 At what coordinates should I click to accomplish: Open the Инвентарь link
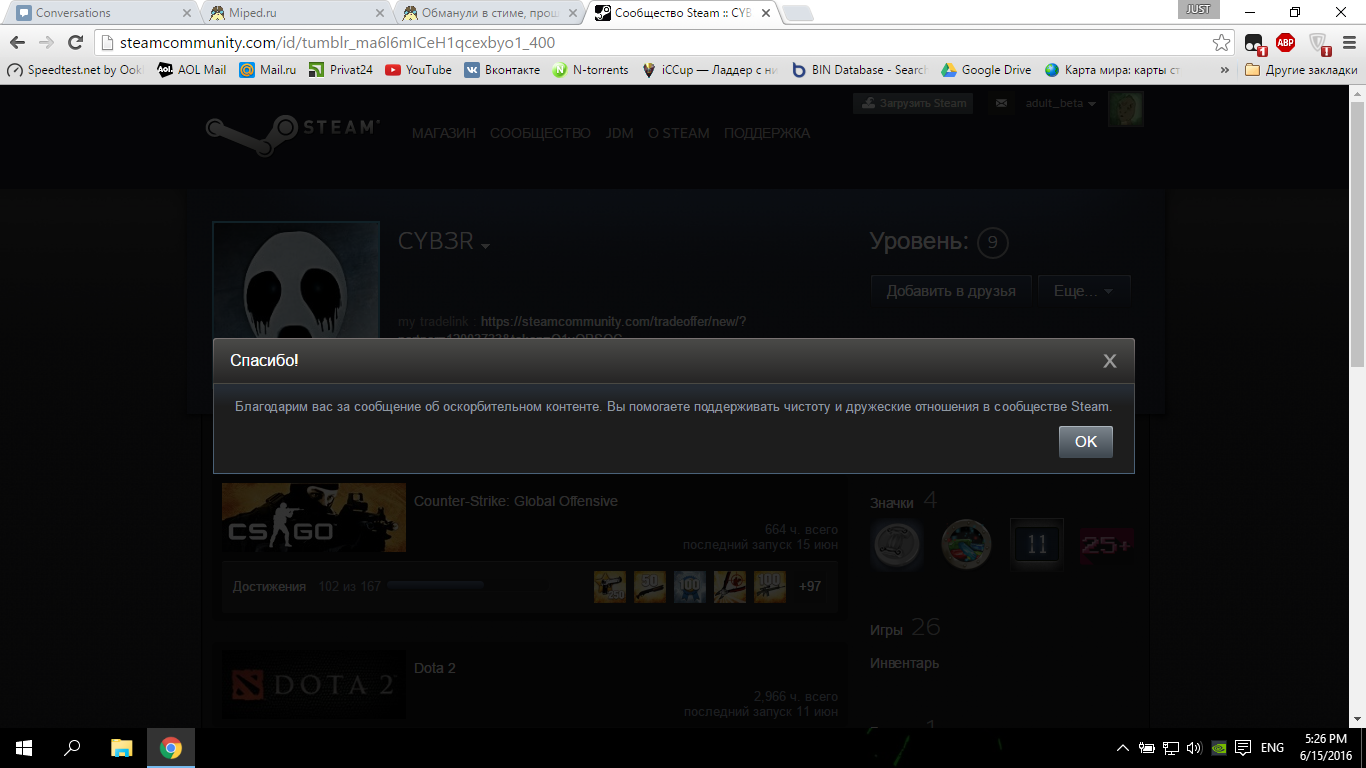coord(904,663)
